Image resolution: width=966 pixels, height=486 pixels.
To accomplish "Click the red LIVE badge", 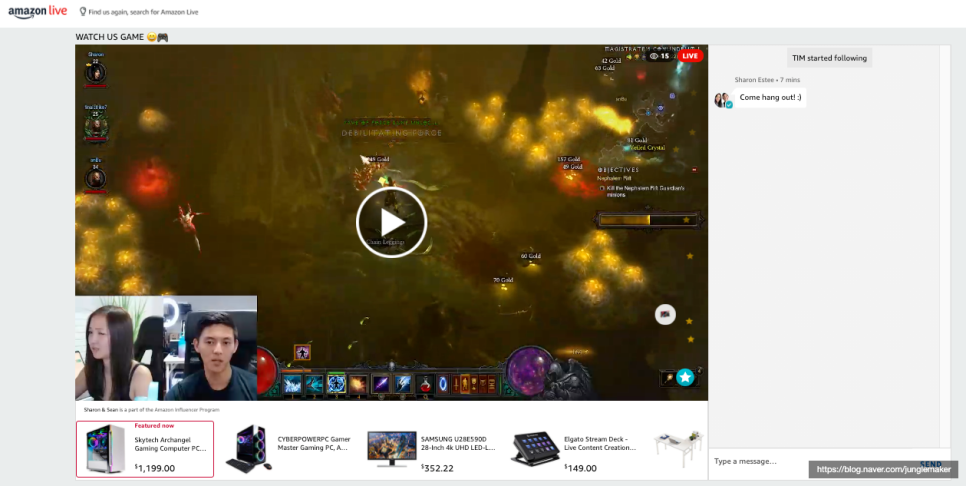I will (690, 56).
